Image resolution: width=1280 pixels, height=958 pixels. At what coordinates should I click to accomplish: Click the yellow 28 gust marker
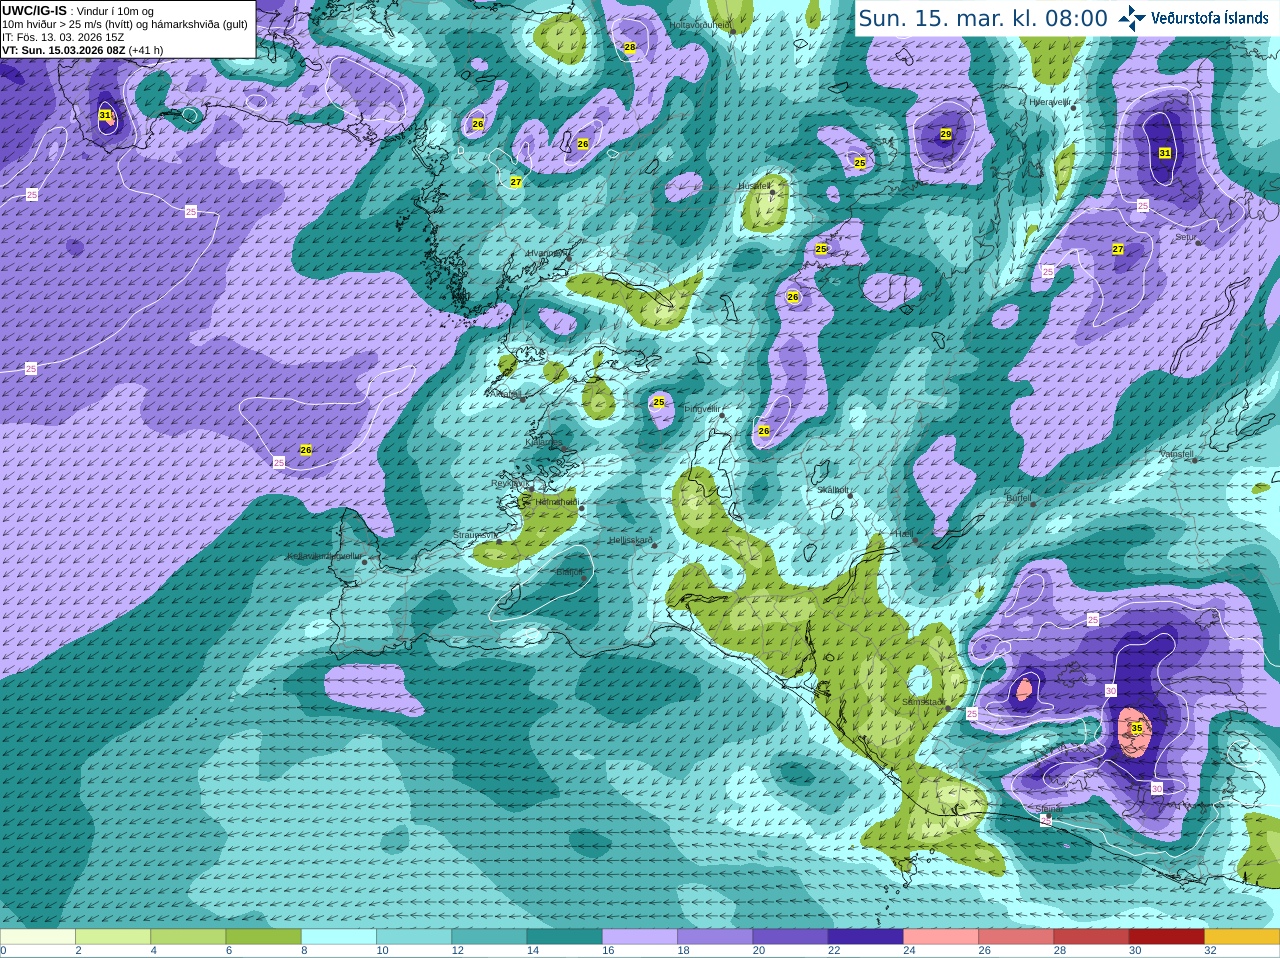pyautogui.click(x=630, y=47)
